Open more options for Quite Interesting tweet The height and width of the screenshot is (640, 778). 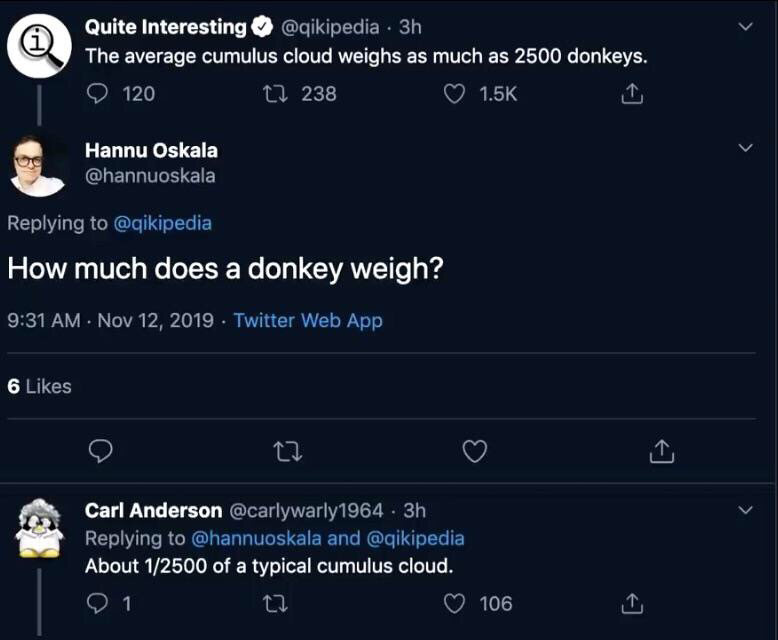click(744, 27)
